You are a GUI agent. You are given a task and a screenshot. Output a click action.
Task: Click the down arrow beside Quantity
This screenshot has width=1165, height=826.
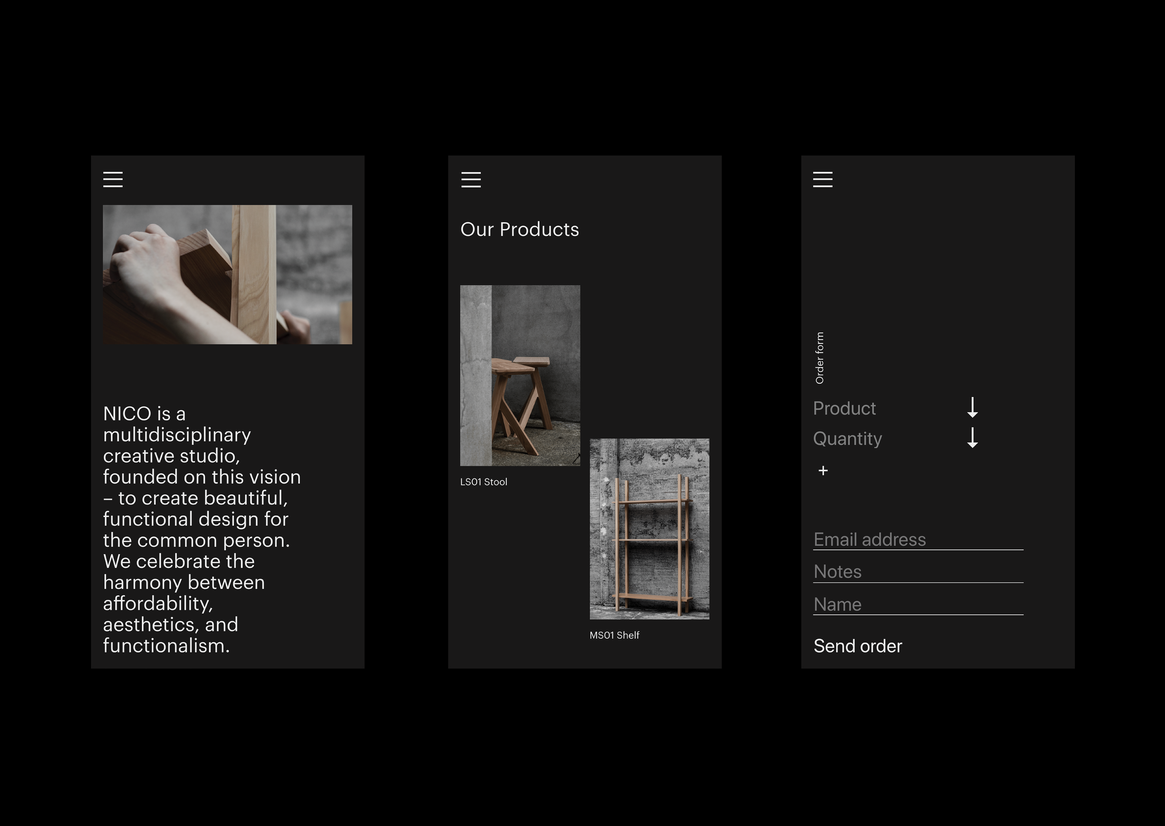tap(972, 438)
